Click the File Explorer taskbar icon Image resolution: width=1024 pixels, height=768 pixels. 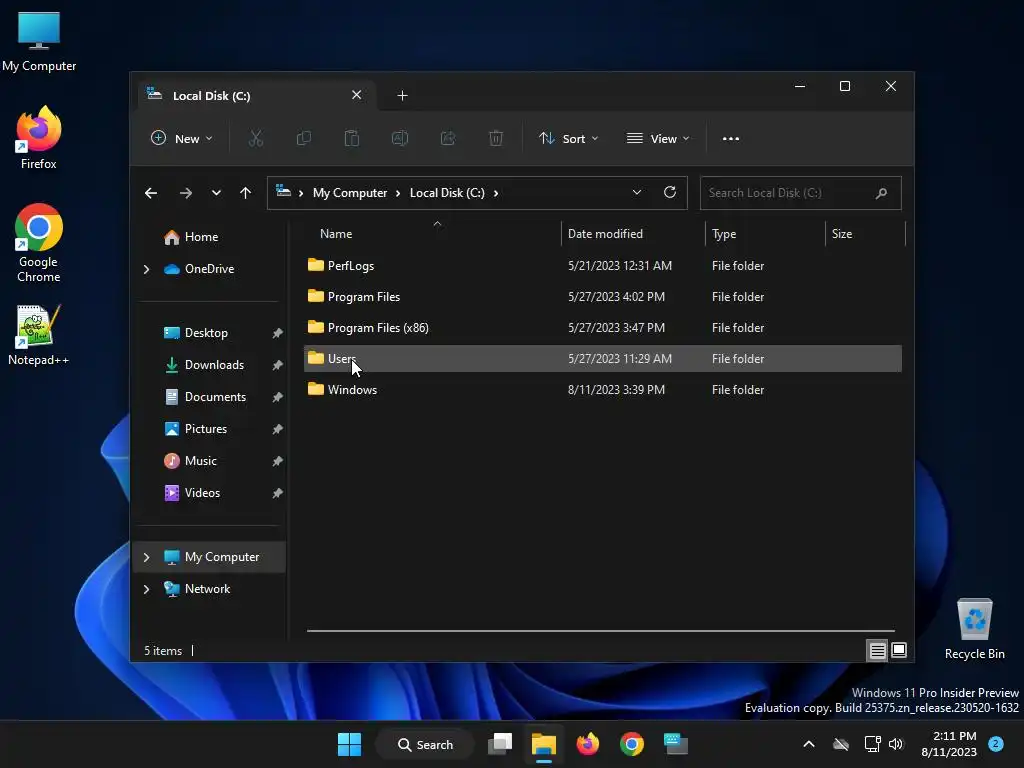coord(543,744)
